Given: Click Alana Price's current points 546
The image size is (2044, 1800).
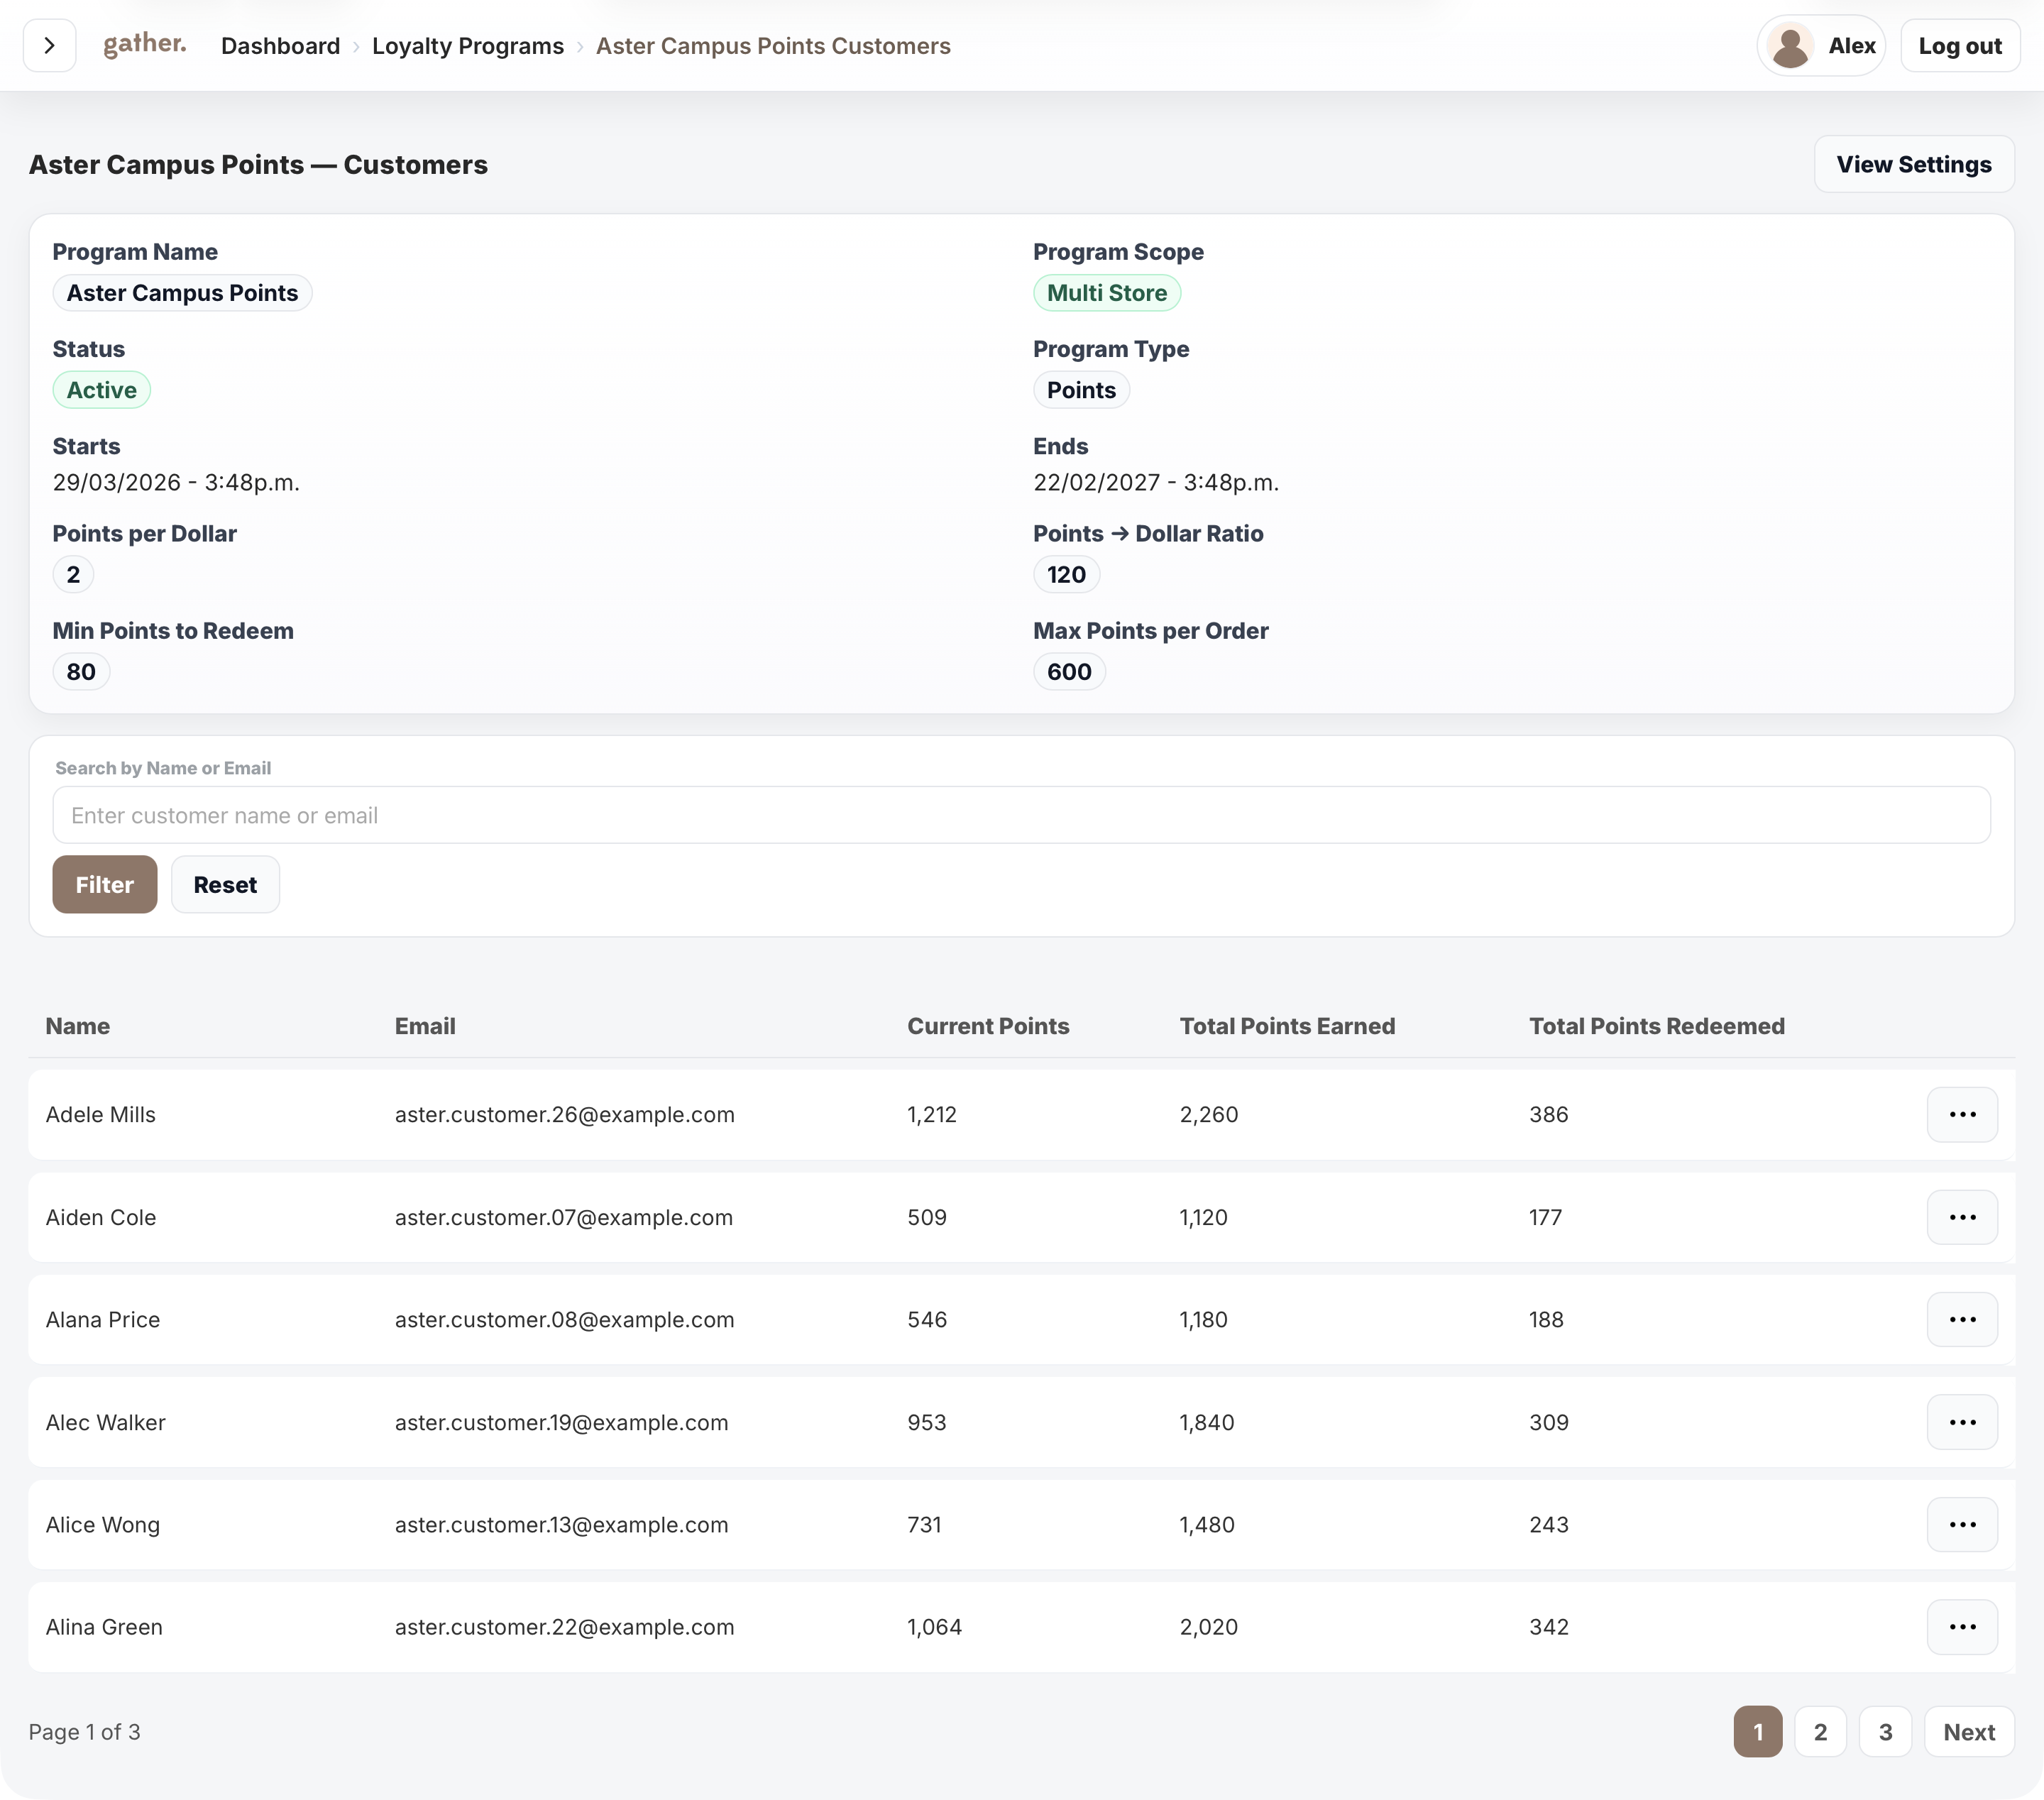Looking at the screenshot, I should [x=927, y=1319].
